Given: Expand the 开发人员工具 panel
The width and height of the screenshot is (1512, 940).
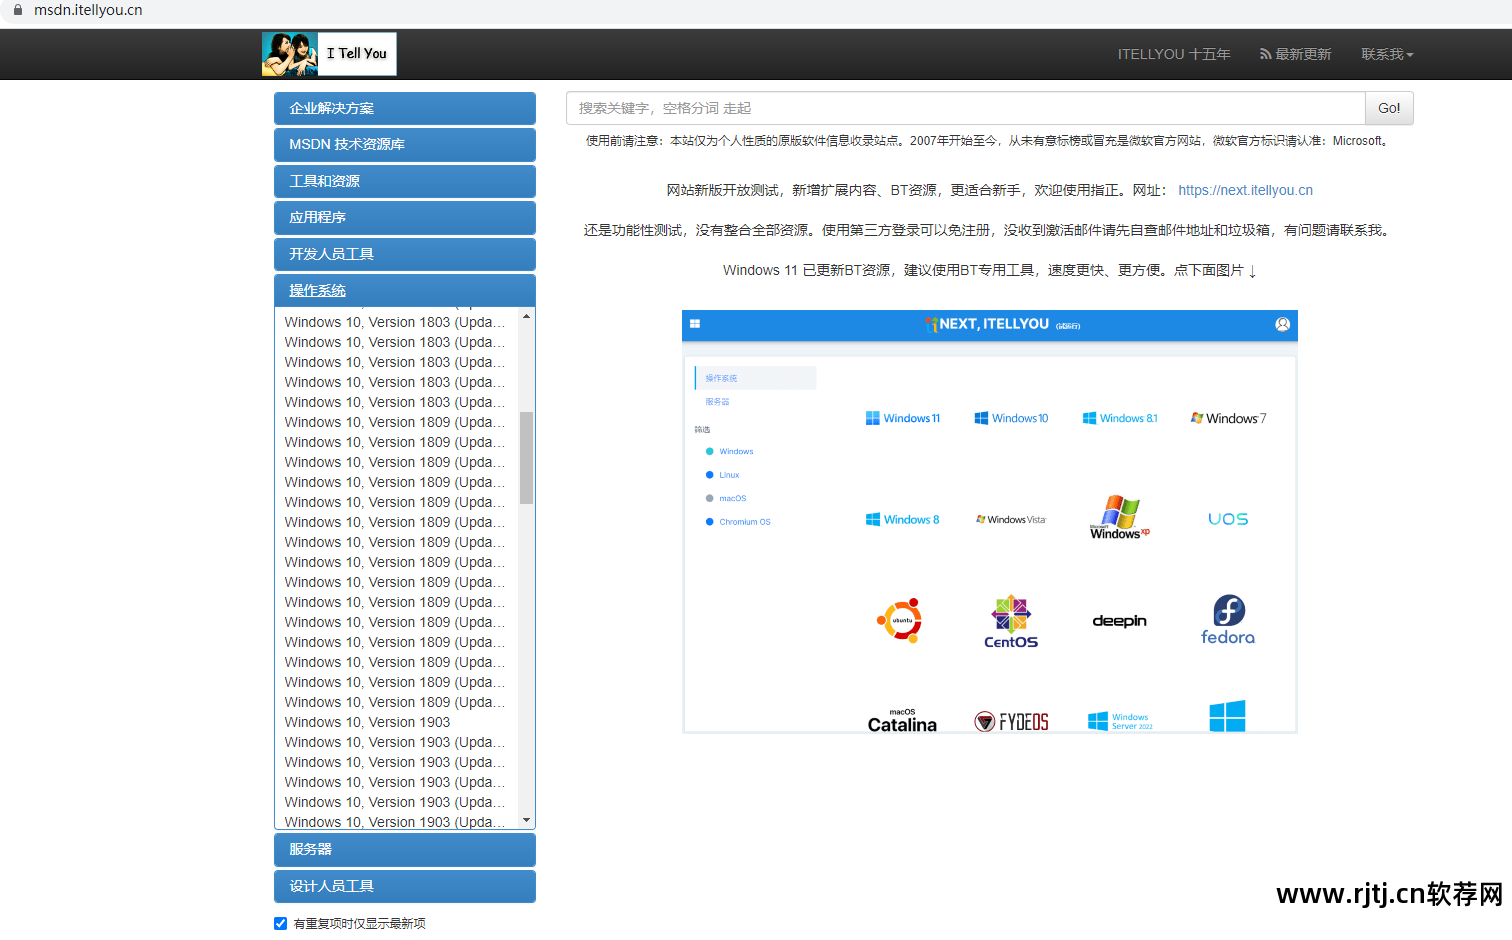Looking at the screenshot, I should click(x=405, y=254).
